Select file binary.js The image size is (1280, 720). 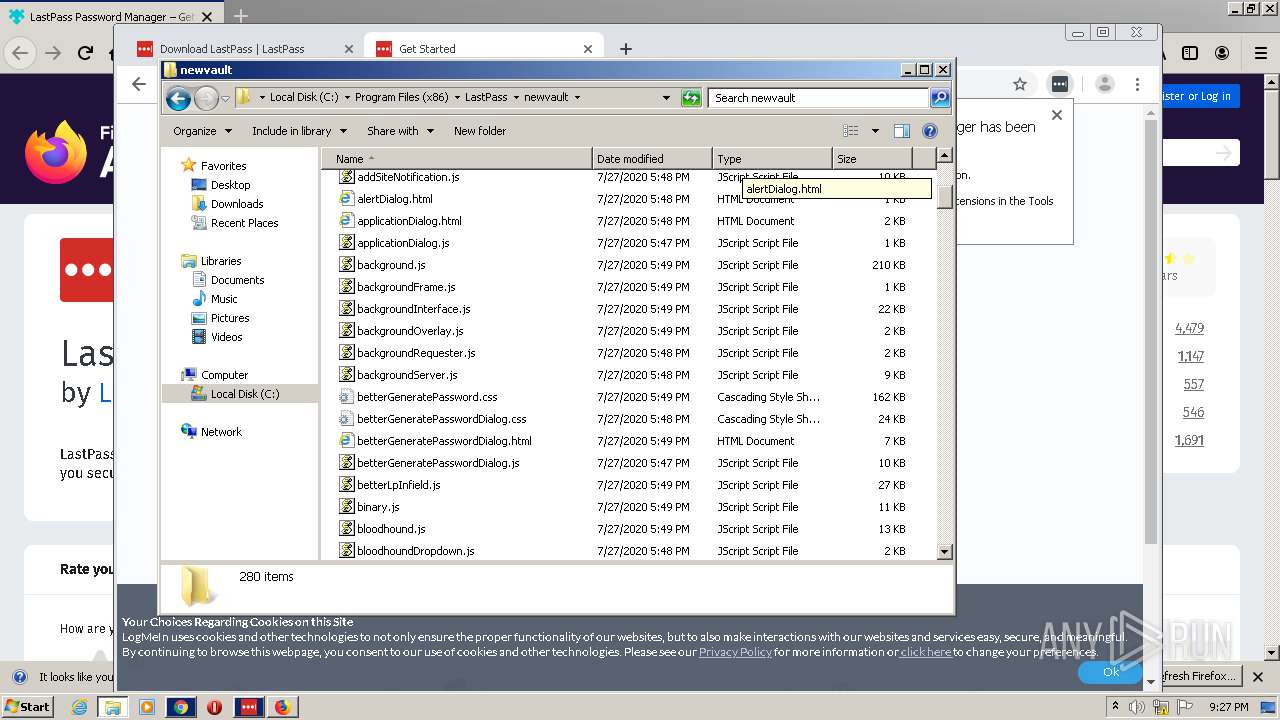tap(378, 507)
